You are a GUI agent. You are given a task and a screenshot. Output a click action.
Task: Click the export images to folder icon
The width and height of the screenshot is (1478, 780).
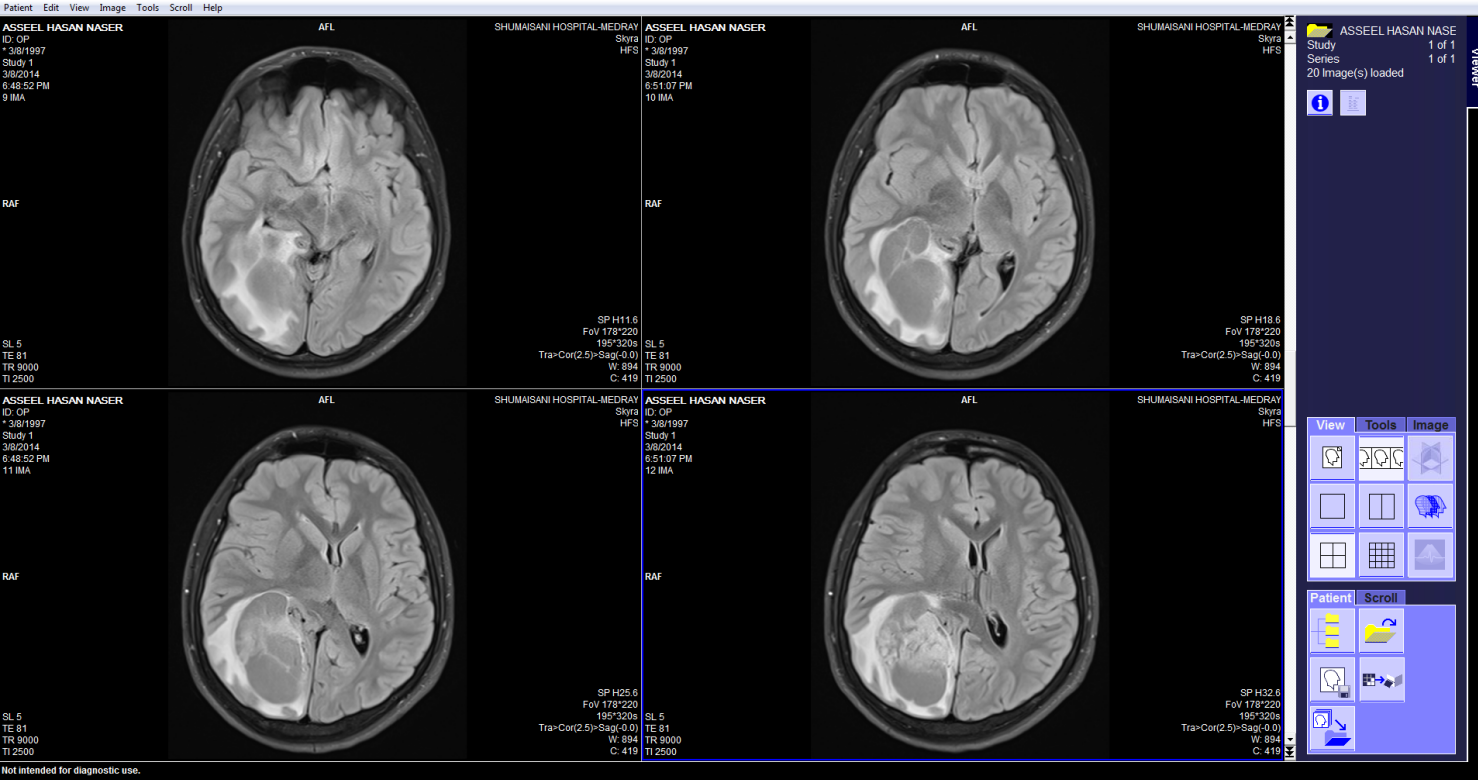point(1332,729)
